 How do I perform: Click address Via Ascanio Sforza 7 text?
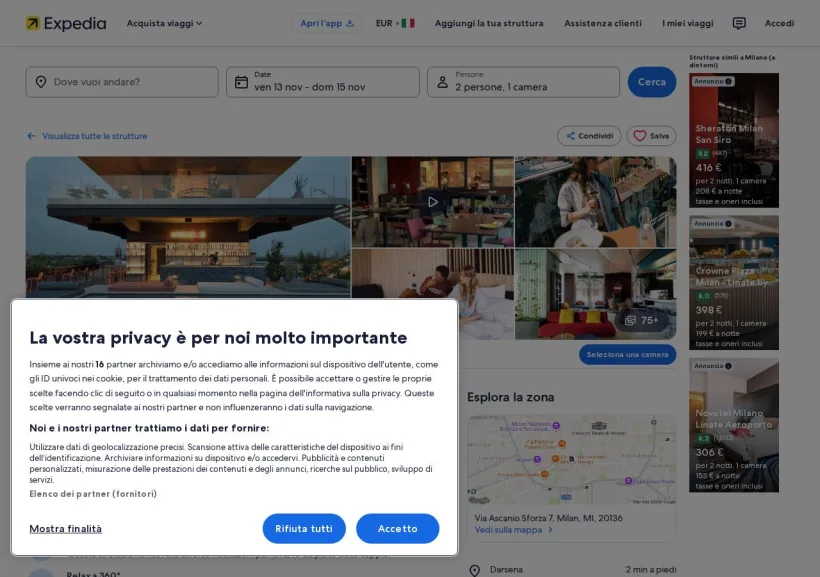[549, 518]
